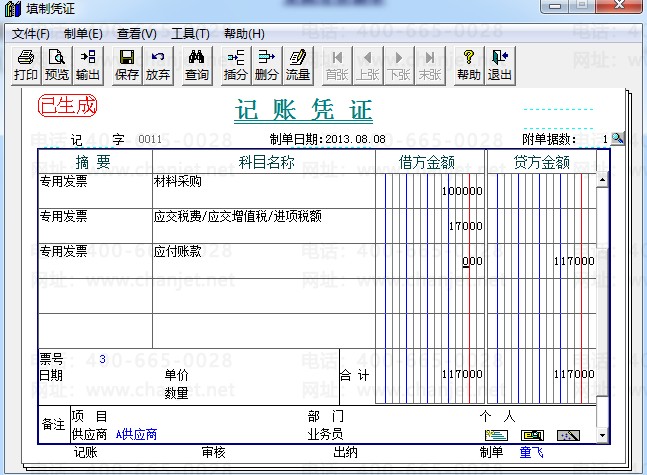Click preparer name 童飞
This screenshot has width=647, height=475.
(x=531, y=452)
